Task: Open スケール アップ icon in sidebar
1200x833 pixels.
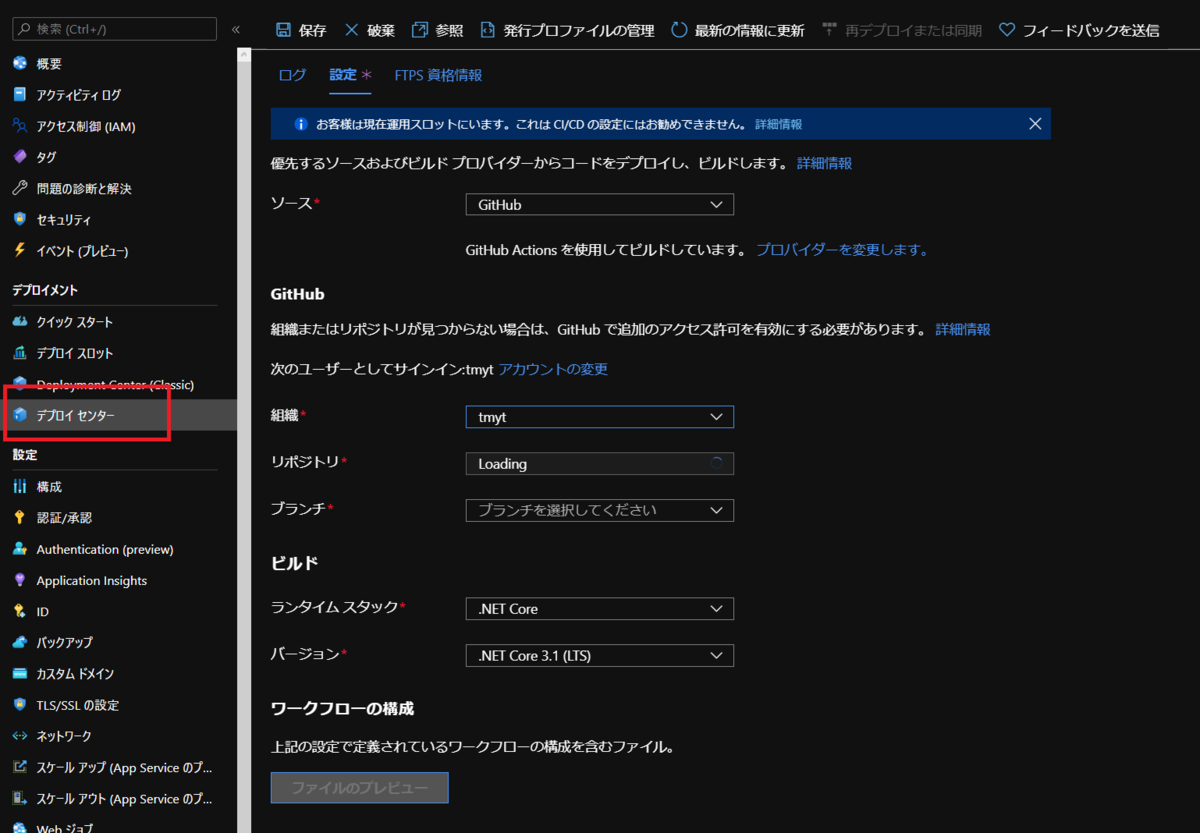Action: (19, 768)
